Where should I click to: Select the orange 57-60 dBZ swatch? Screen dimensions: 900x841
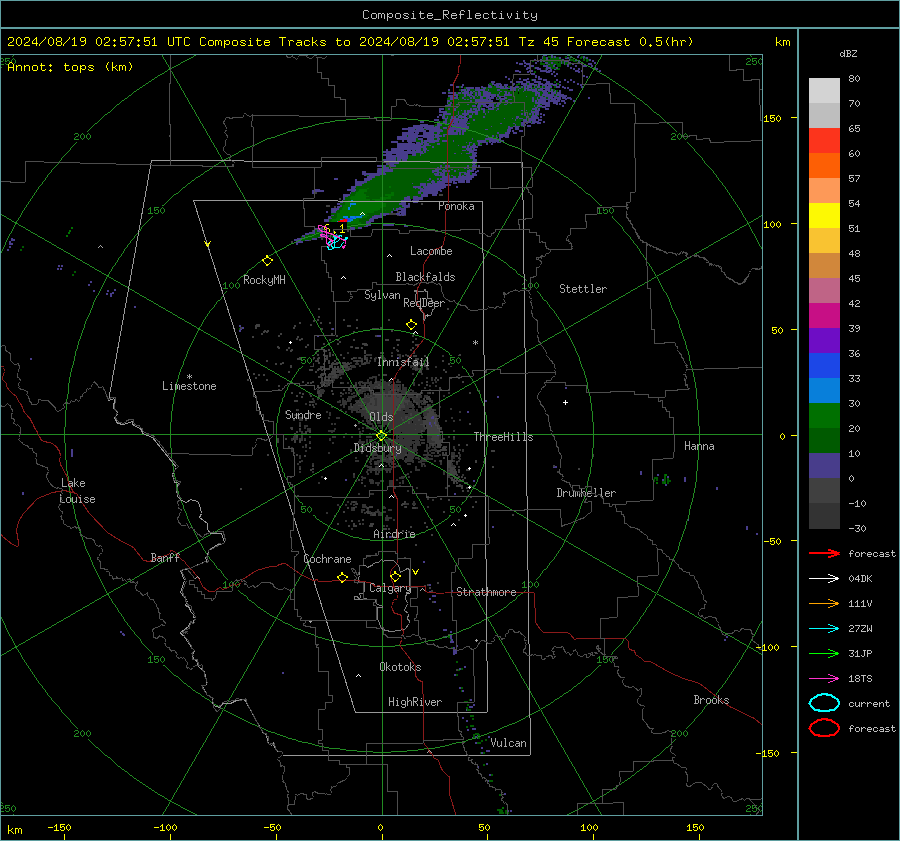824,166
